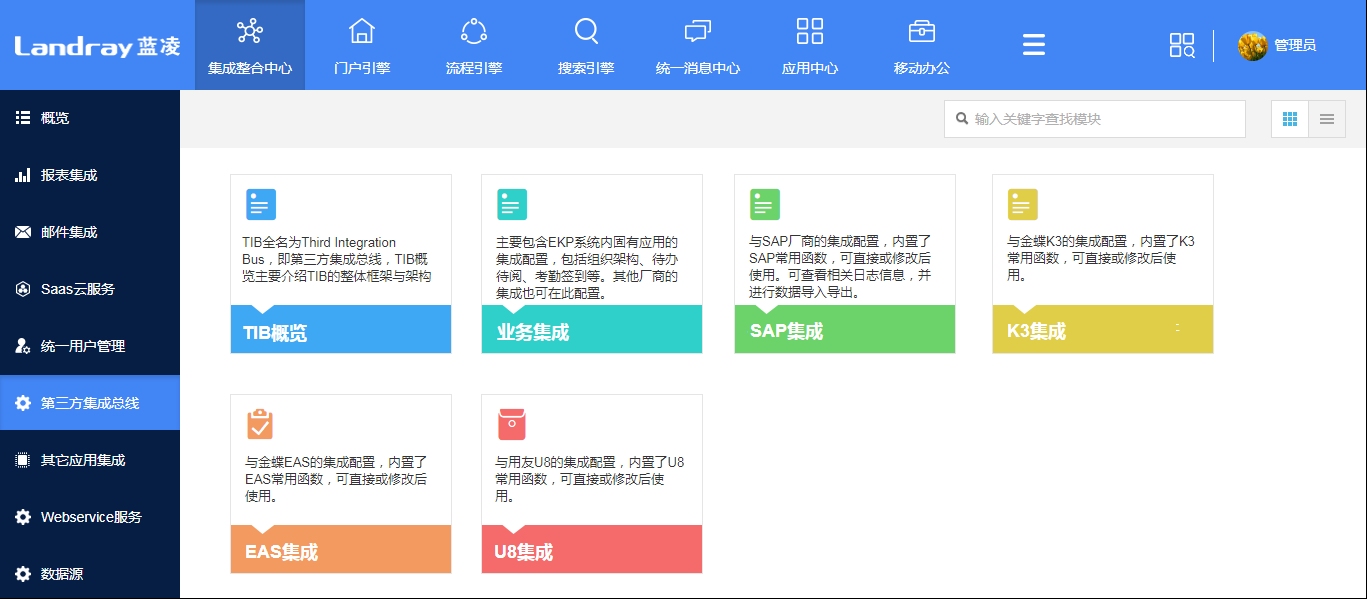Click the app search icon beside the avatar
This screenshot has height=599, width=1367.
(x=1182, y=45)
